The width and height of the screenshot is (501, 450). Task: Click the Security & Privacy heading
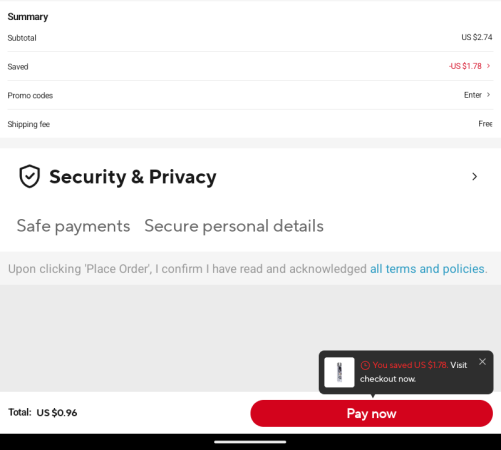(x=133, y=177)
